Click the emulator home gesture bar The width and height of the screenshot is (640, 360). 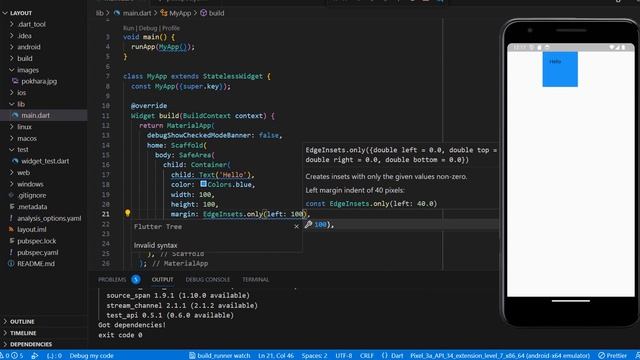571,301
